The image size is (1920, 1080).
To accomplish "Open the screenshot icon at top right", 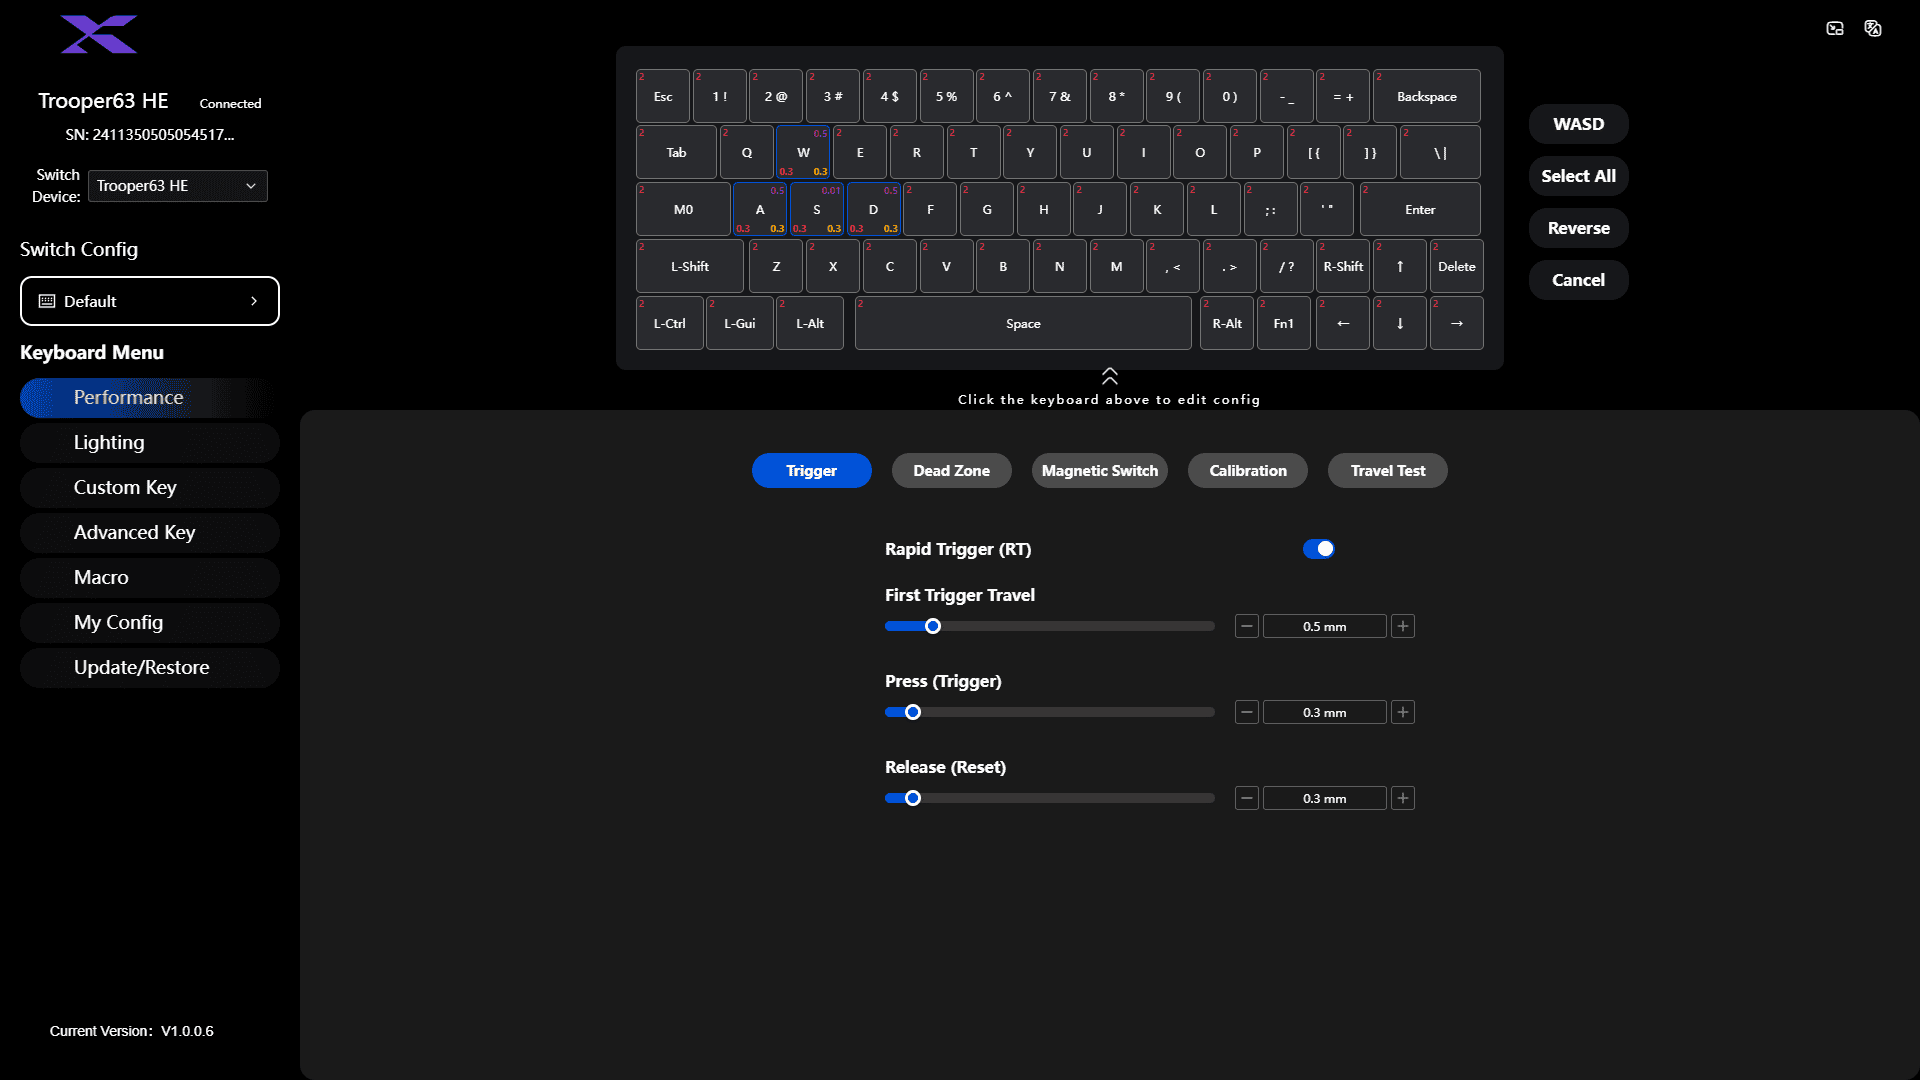I will point(1835,28).
